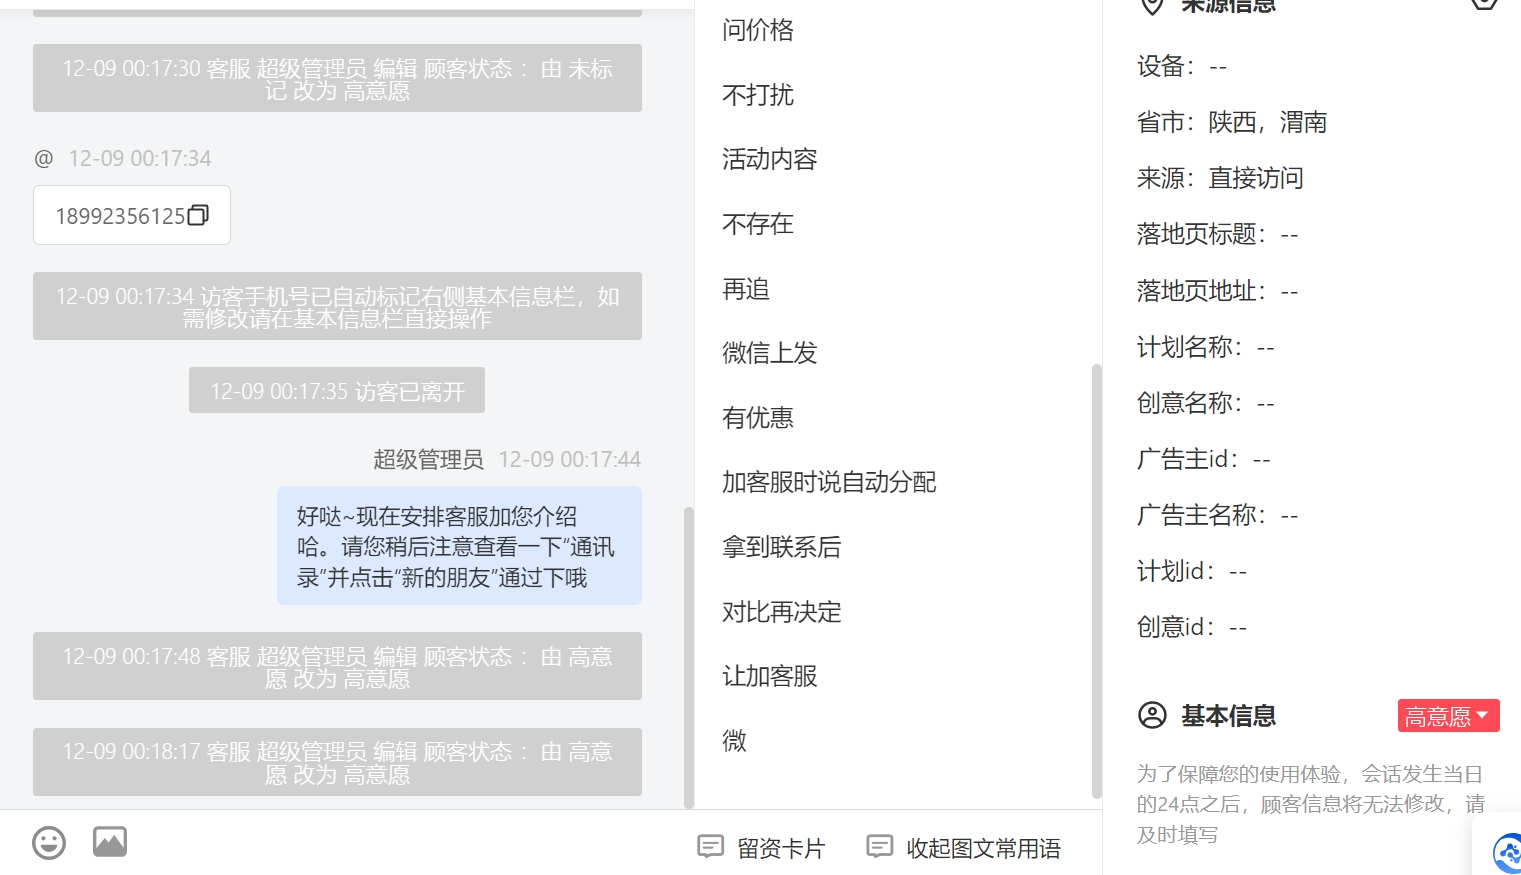Click the chat history scrollbar
This screenshot has width=1521, height=875.
coord(688,657)
